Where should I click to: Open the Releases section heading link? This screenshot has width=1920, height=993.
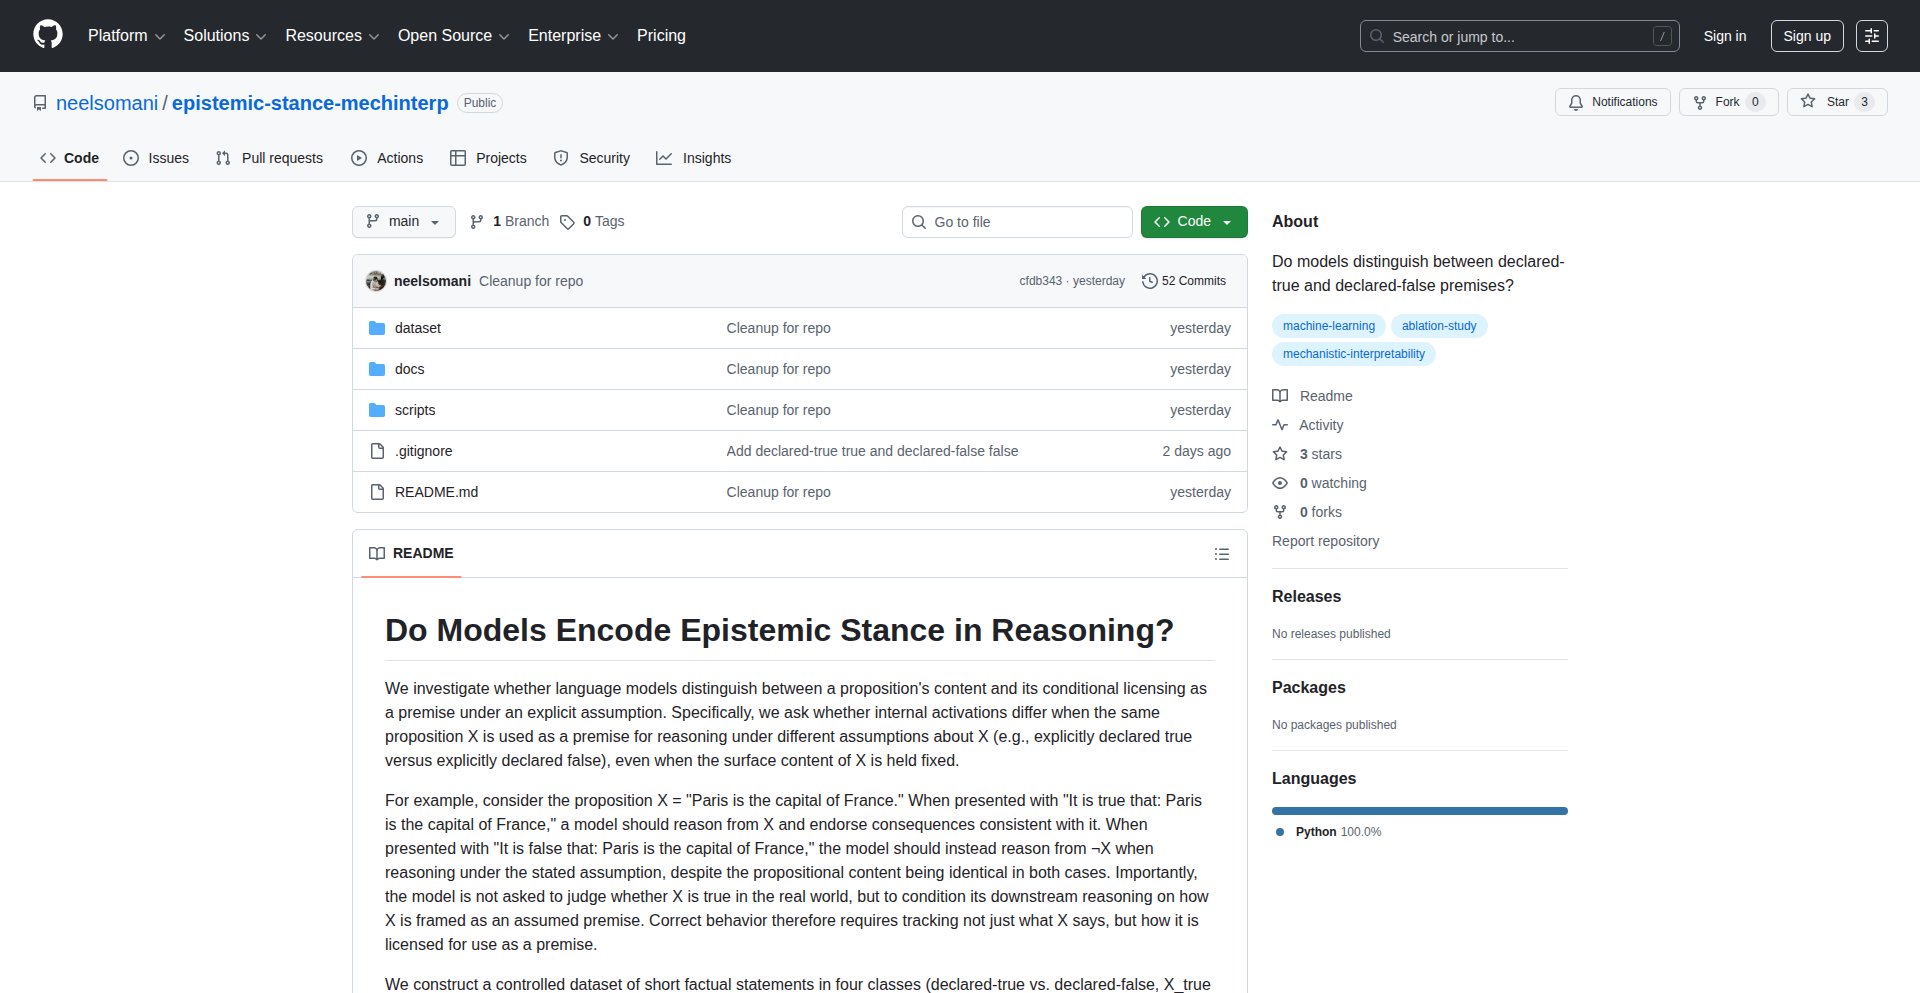pyautogui.click(x=1306, y=597)
